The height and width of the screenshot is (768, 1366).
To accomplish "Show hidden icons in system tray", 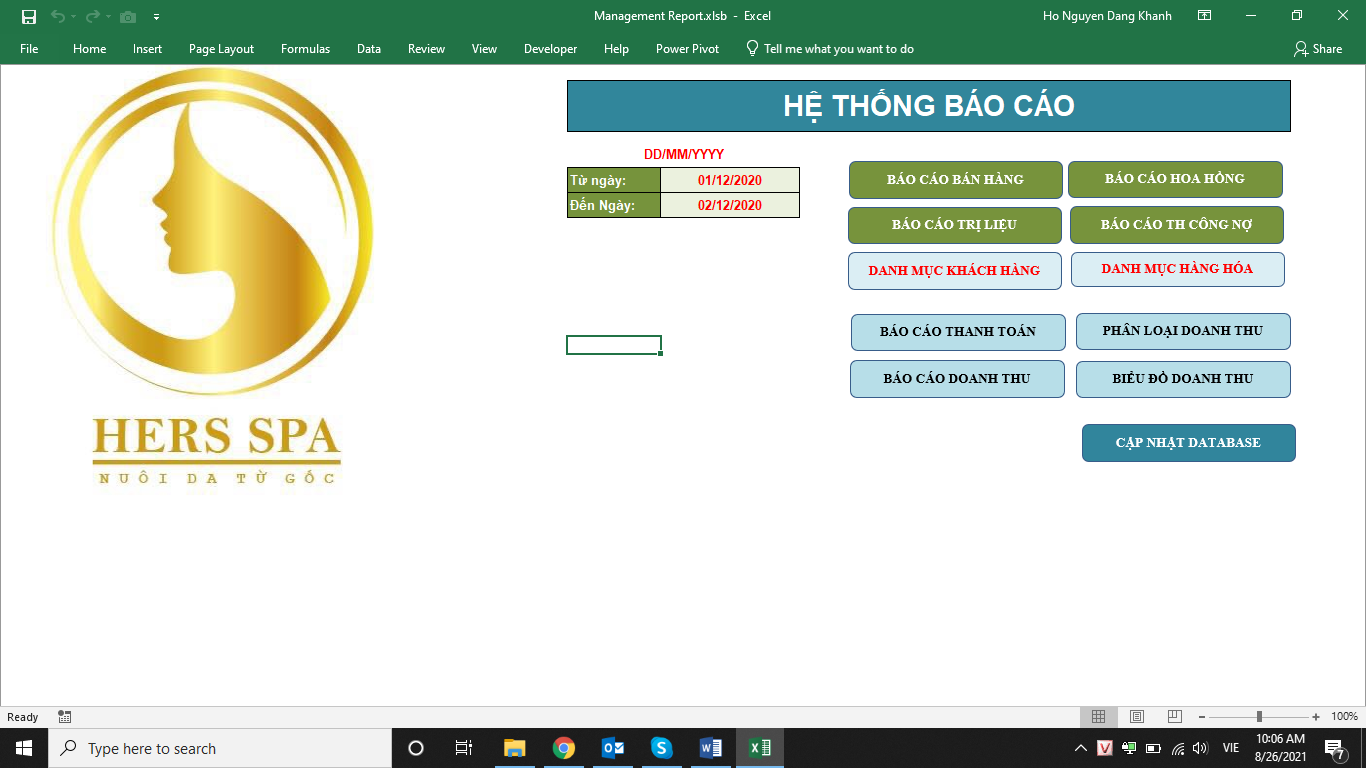I will [x=1081, y=748].
